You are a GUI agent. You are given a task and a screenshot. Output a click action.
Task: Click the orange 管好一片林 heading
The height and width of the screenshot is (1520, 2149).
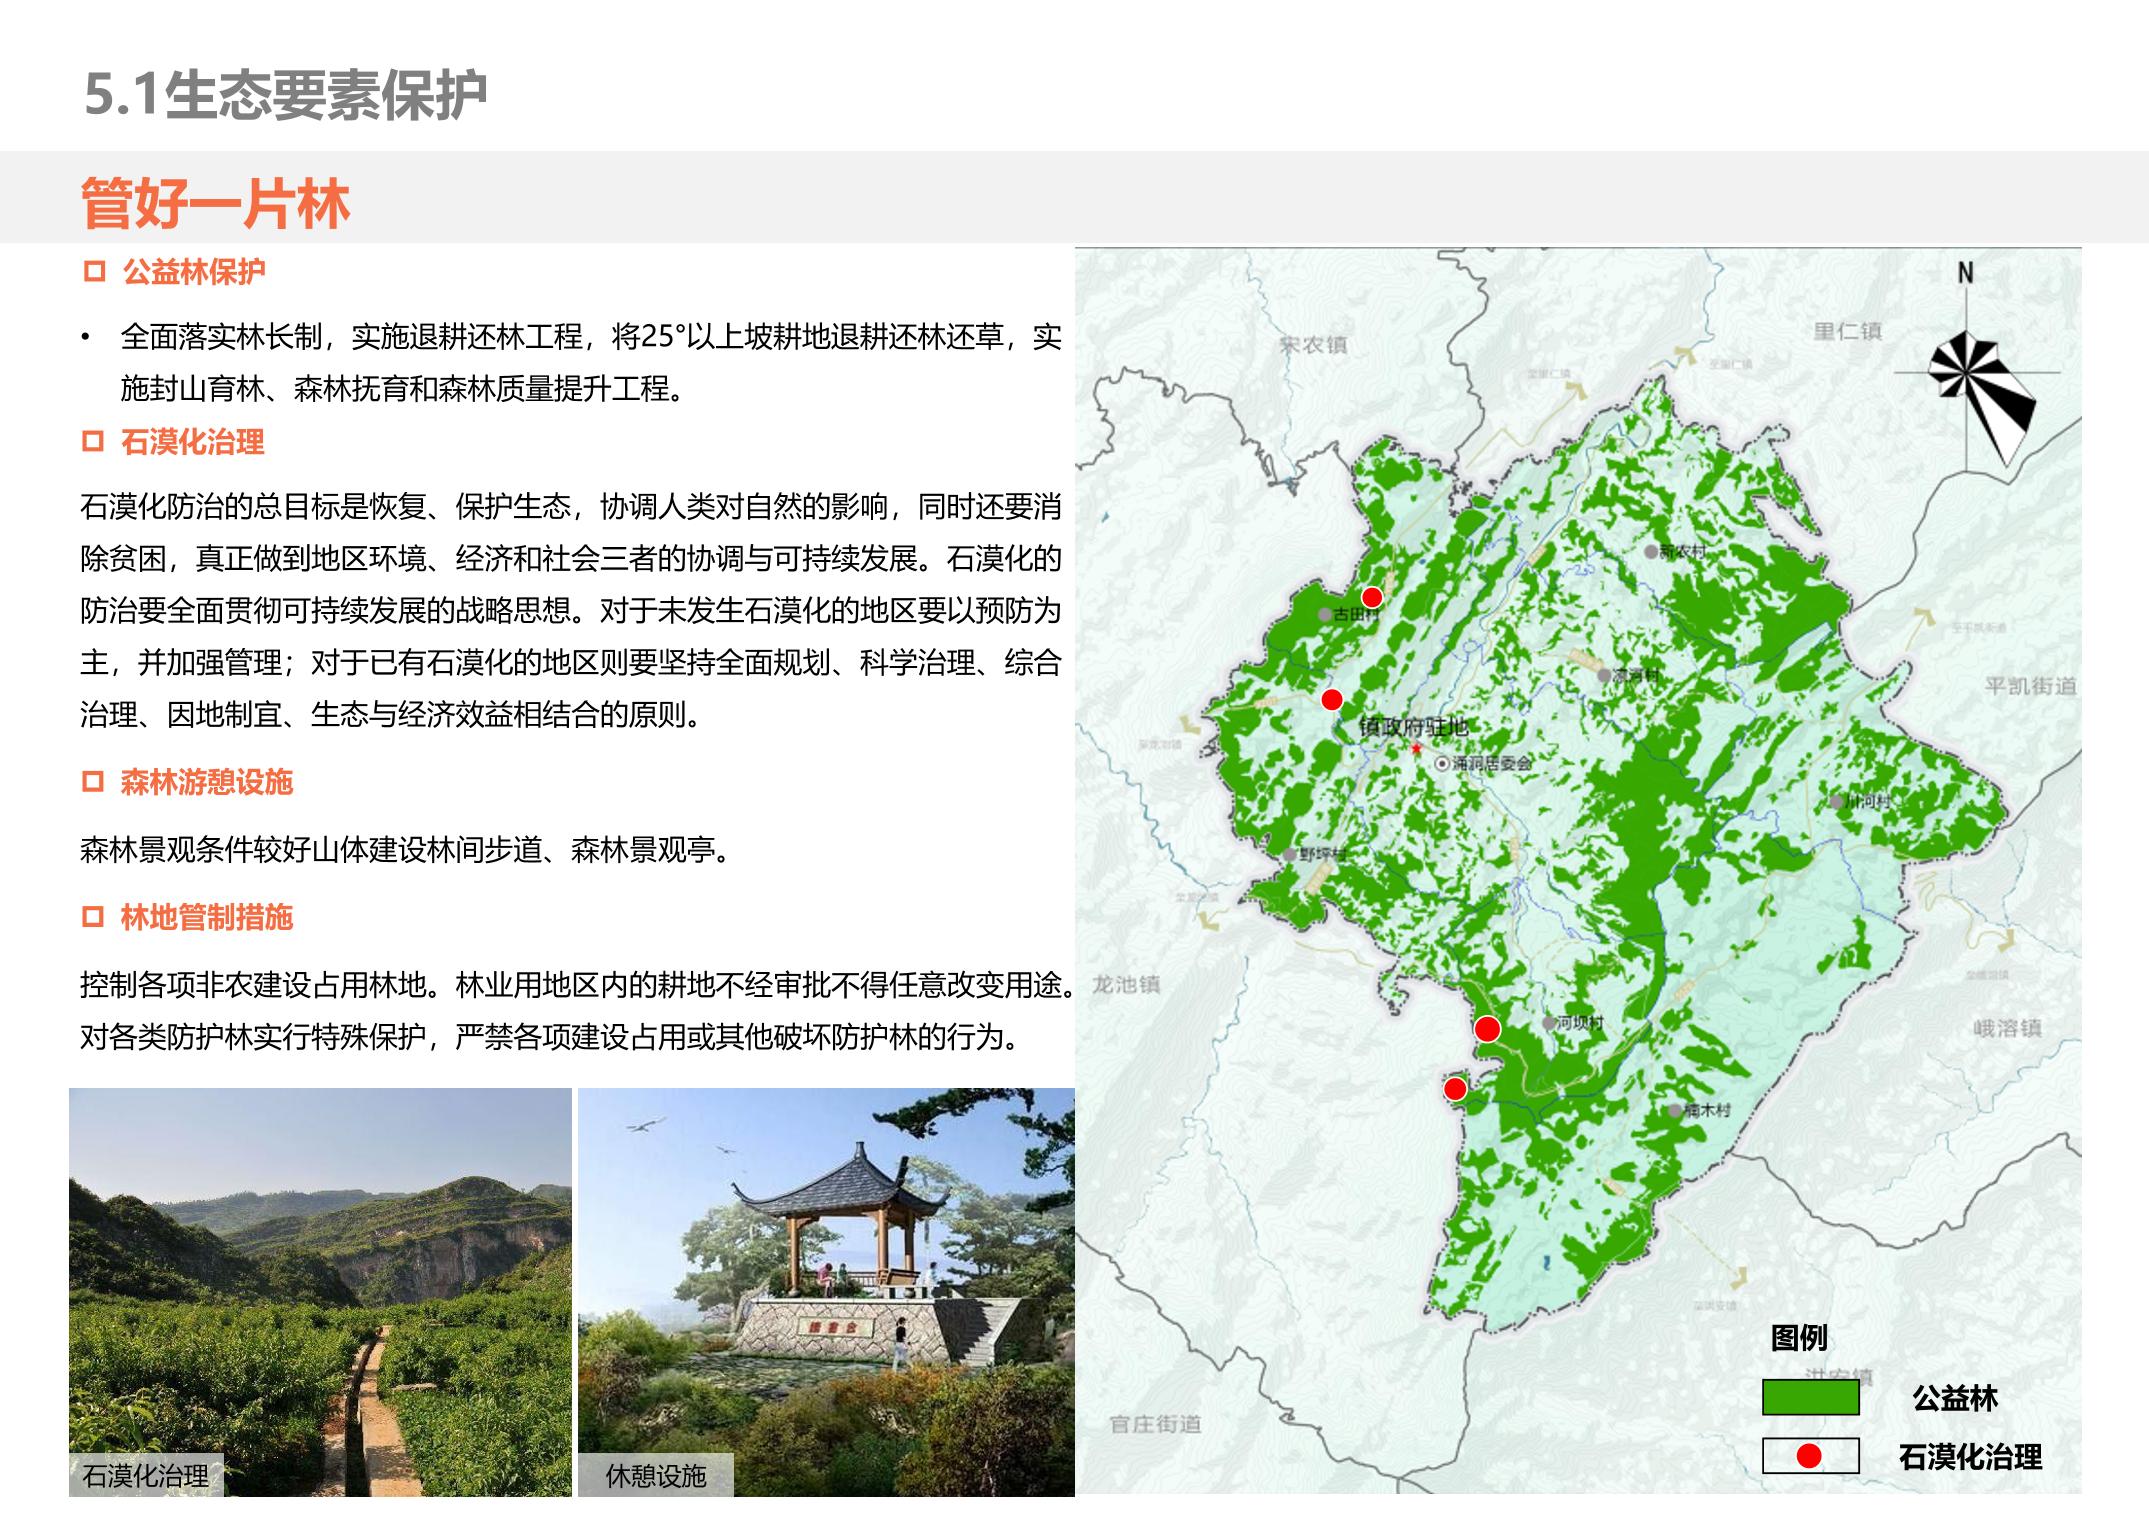215,204
